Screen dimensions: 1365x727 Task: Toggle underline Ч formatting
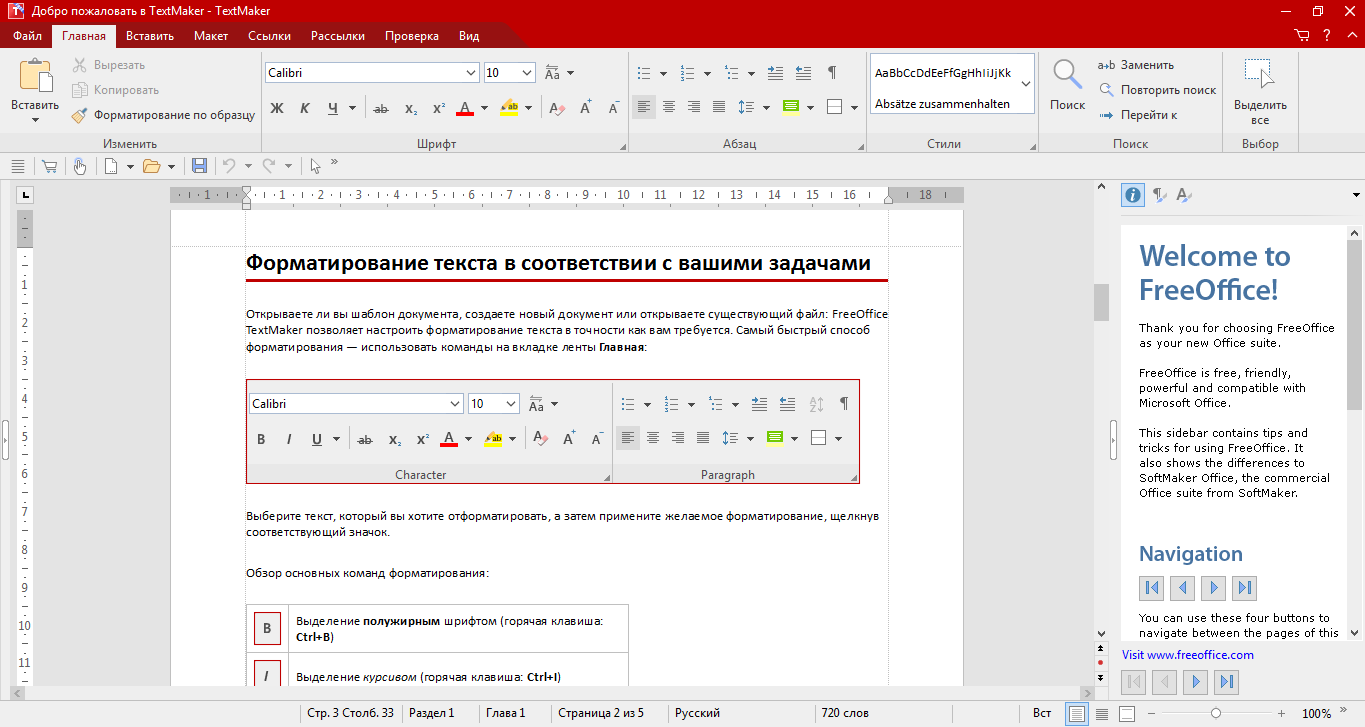pos(333,108)
